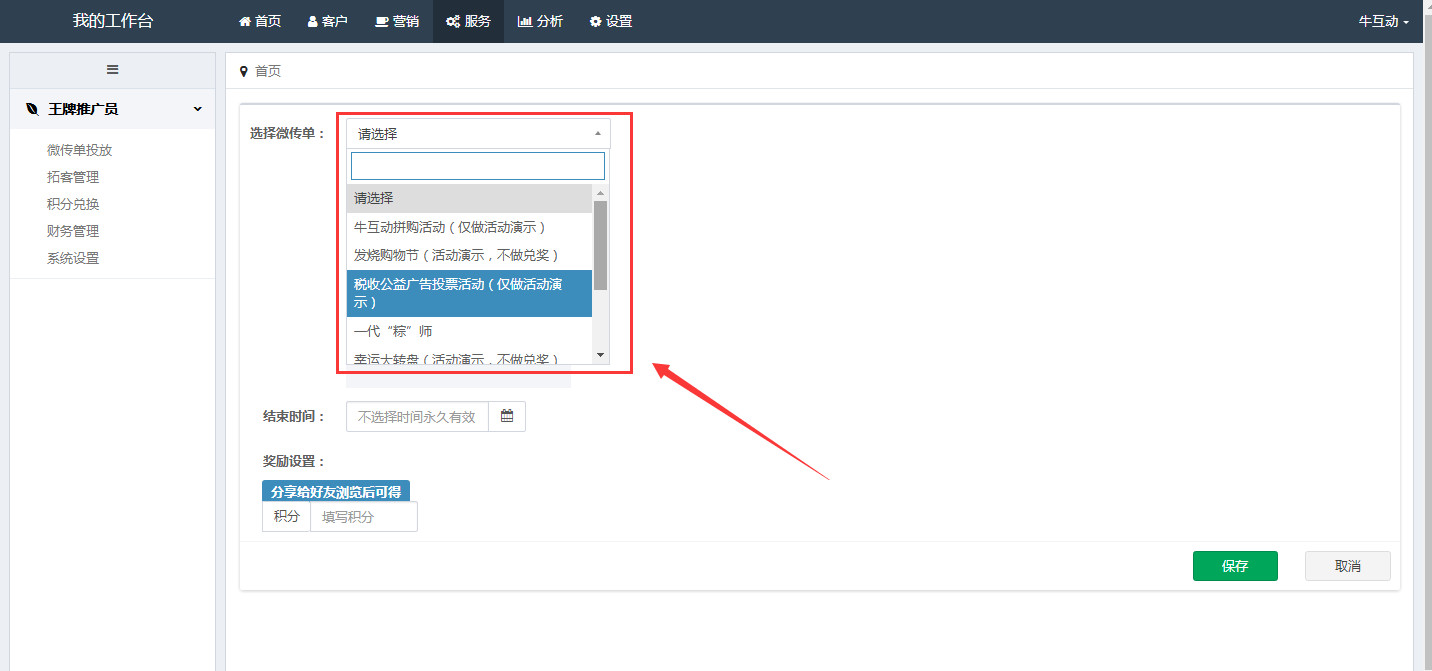Click the 请选择 combo box arrow
Viewport: 1432px width, 671px height.
pyautogui.click(x=598, y=133)
